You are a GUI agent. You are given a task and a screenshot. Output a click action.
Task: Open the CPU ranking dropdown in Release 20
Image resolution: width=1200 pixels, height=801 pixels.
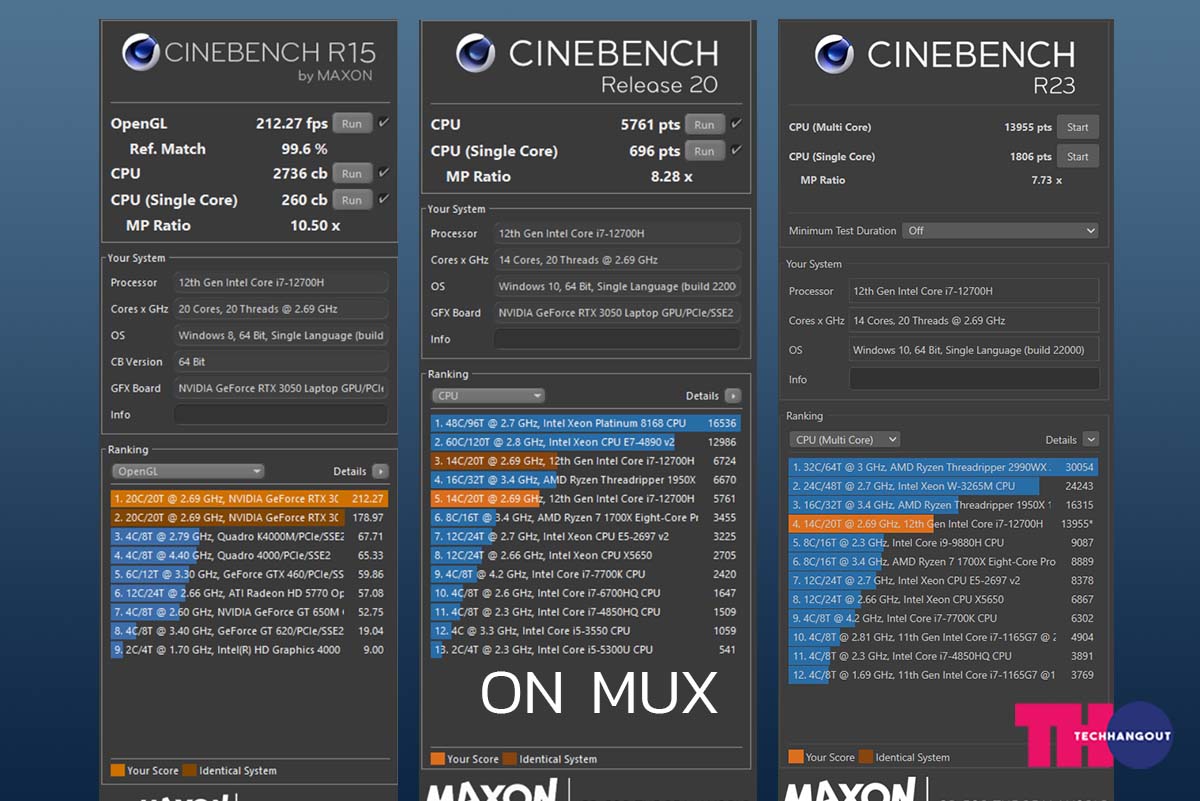[x=489, y=396]
